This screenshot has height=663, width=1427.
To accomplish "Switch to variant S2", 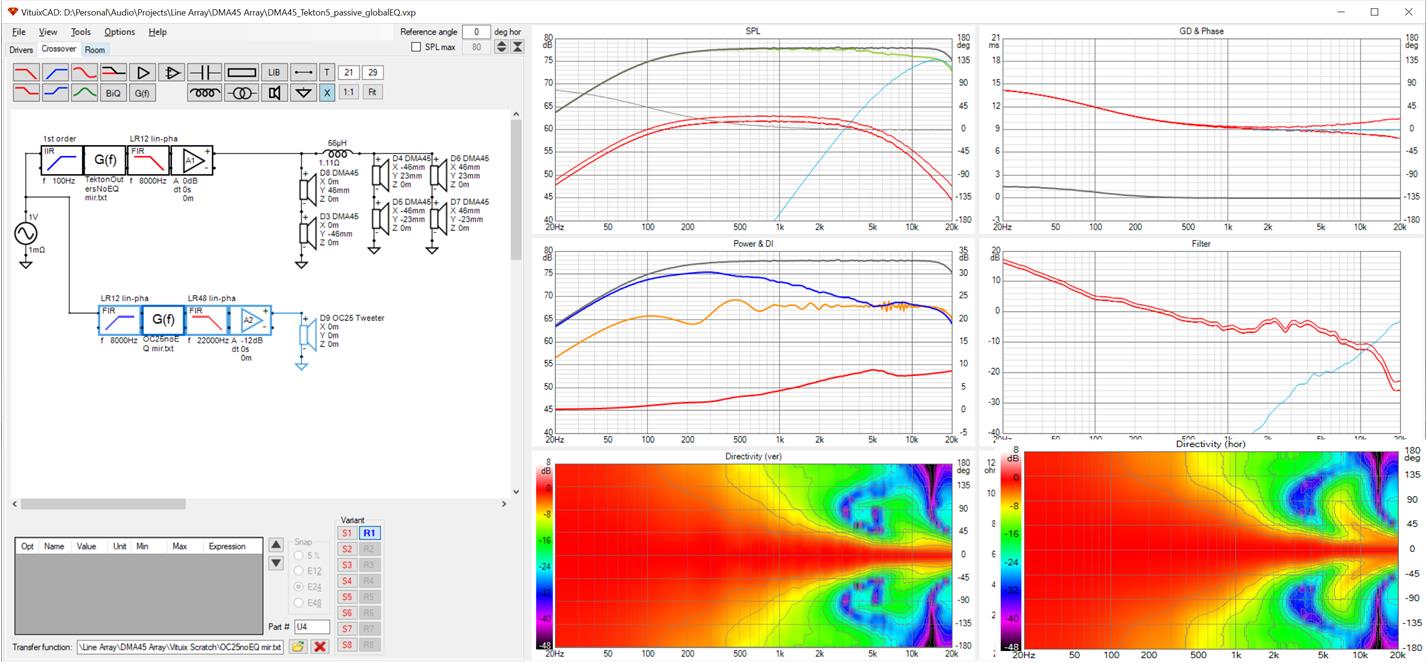I will pyautogui.click(x=347, y=549).
